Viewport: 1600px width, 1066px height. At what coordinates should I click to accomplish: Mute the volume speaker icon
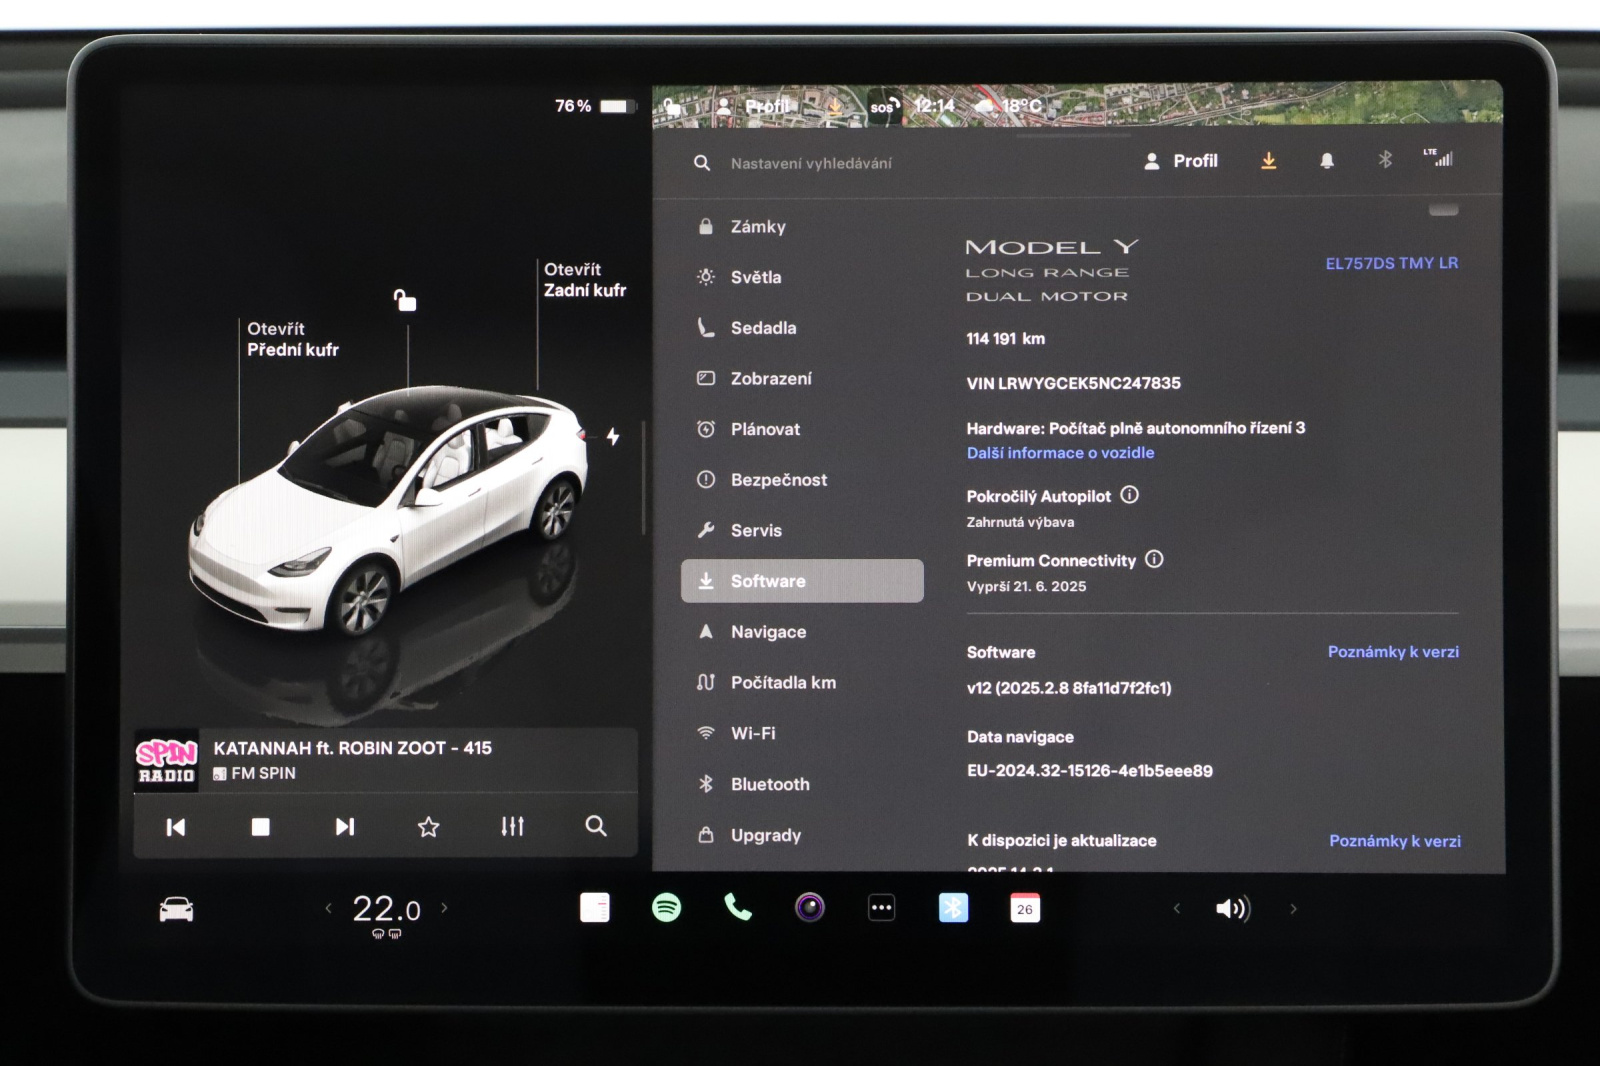[1233, 908]
